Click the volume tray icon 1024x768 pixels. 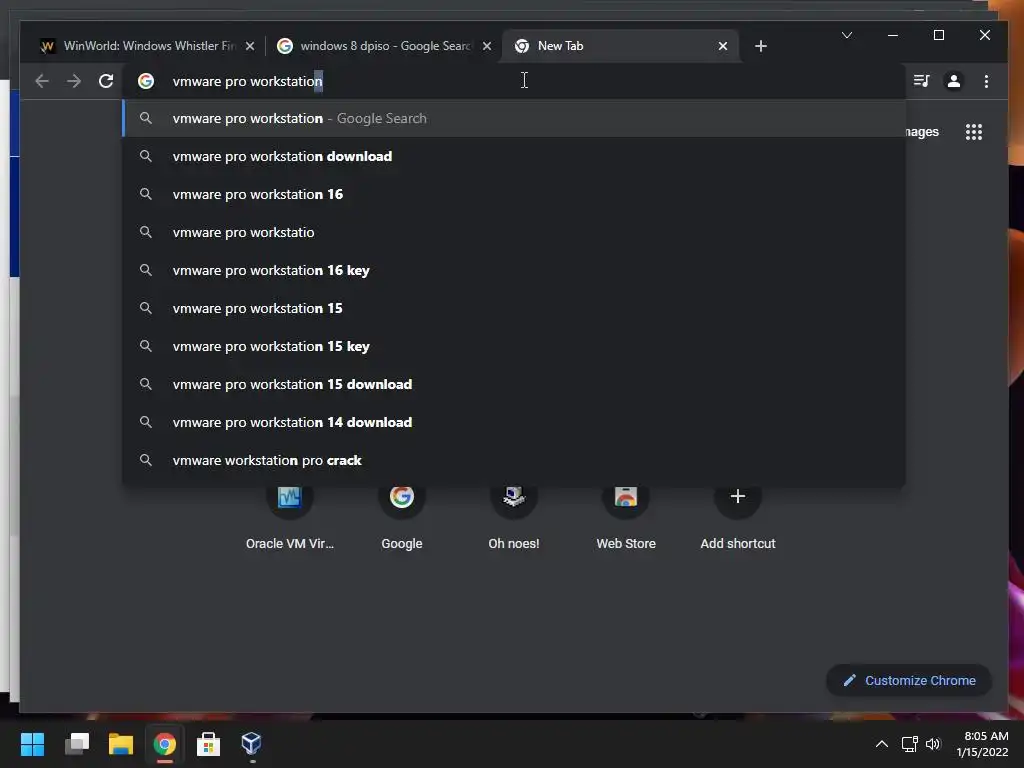(x=933, y=744)
